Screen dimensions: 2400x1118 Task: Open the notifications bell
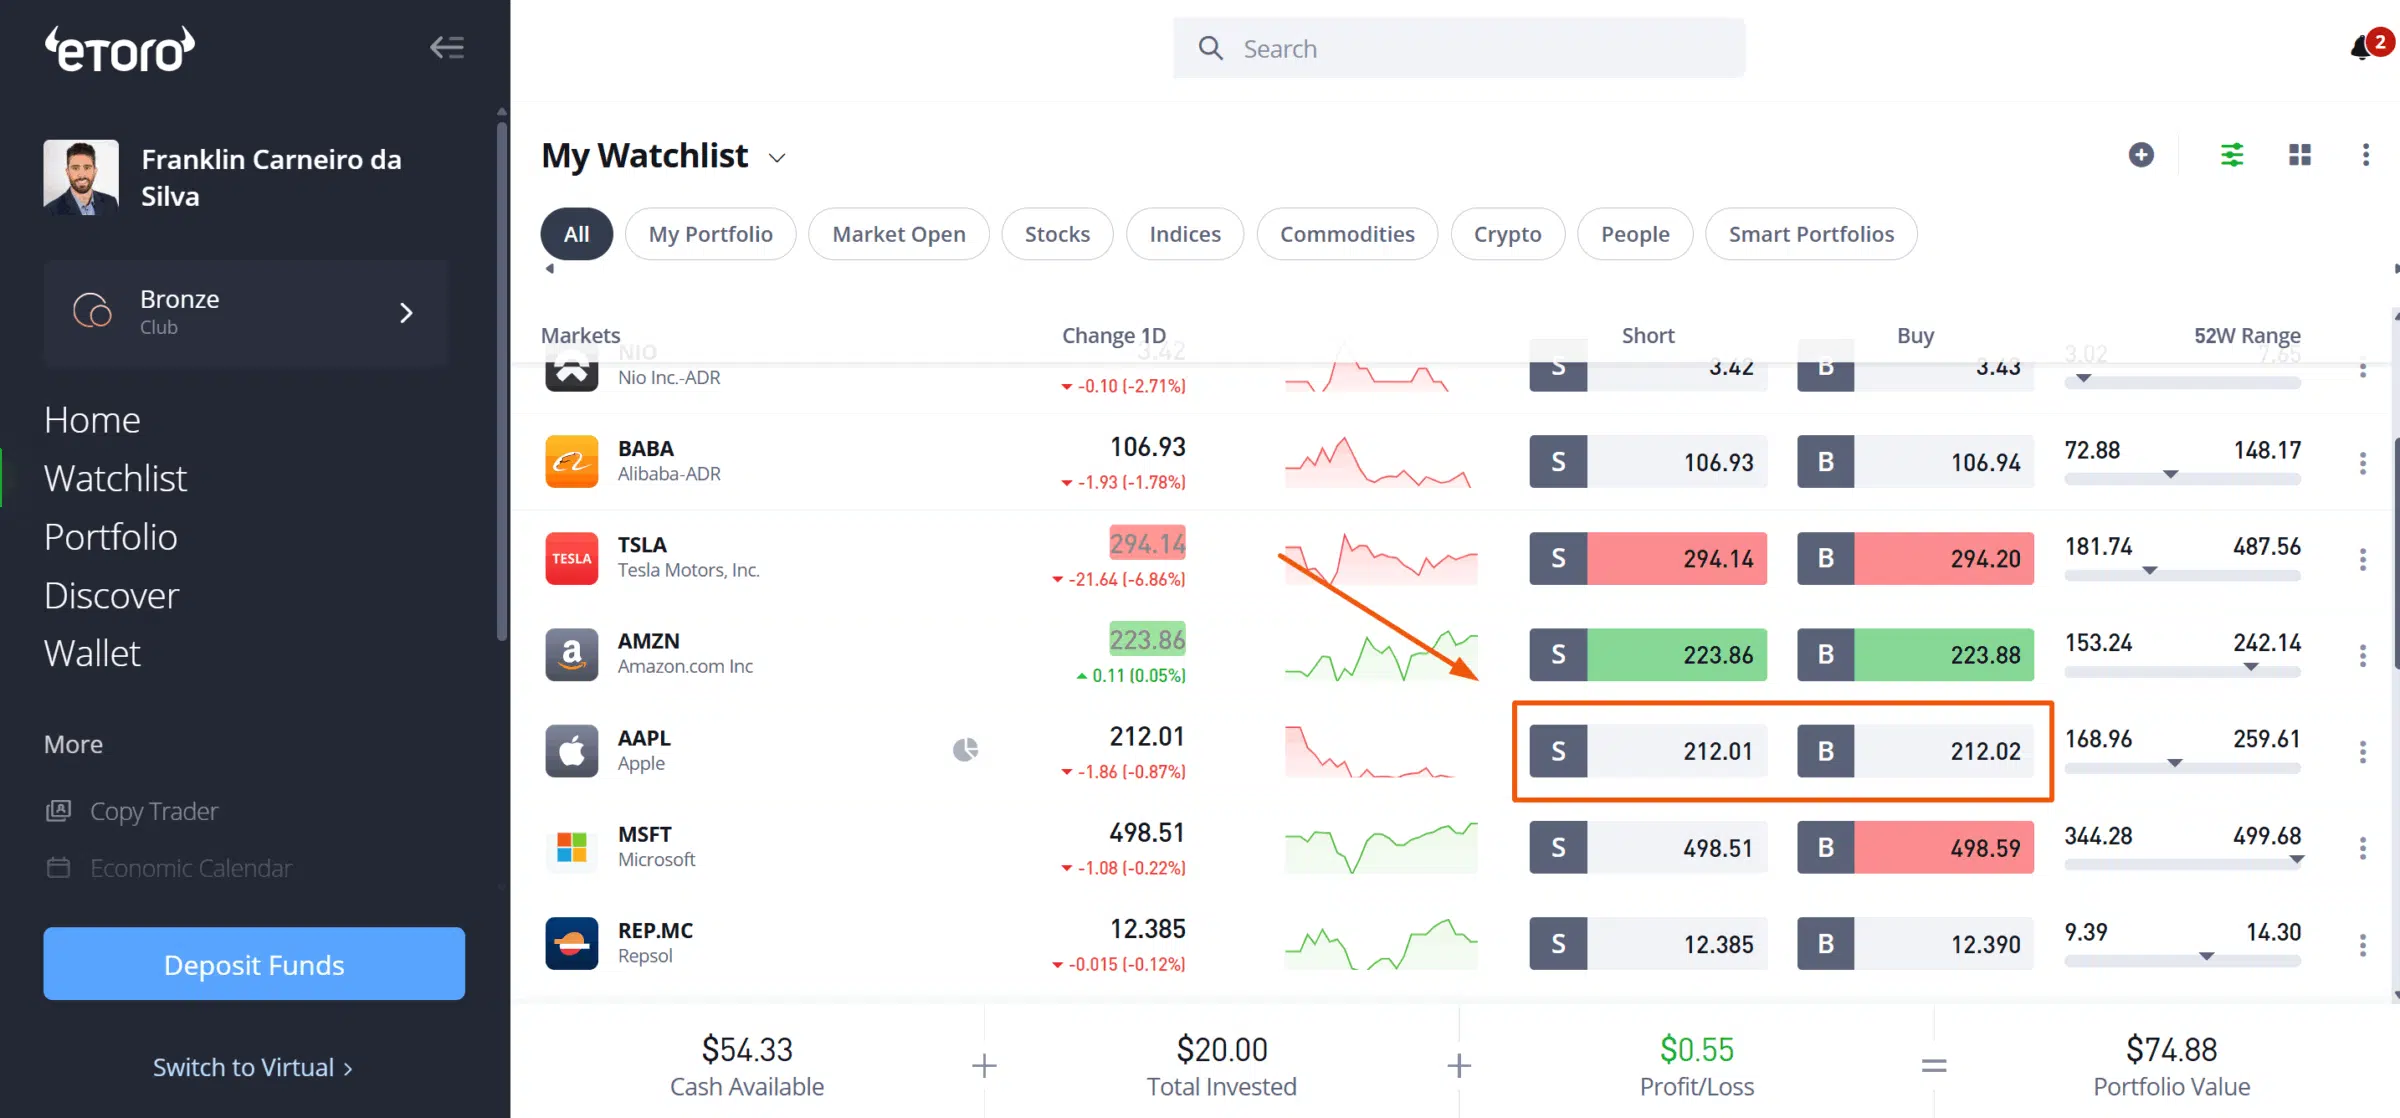click(x=2362, y=48)
